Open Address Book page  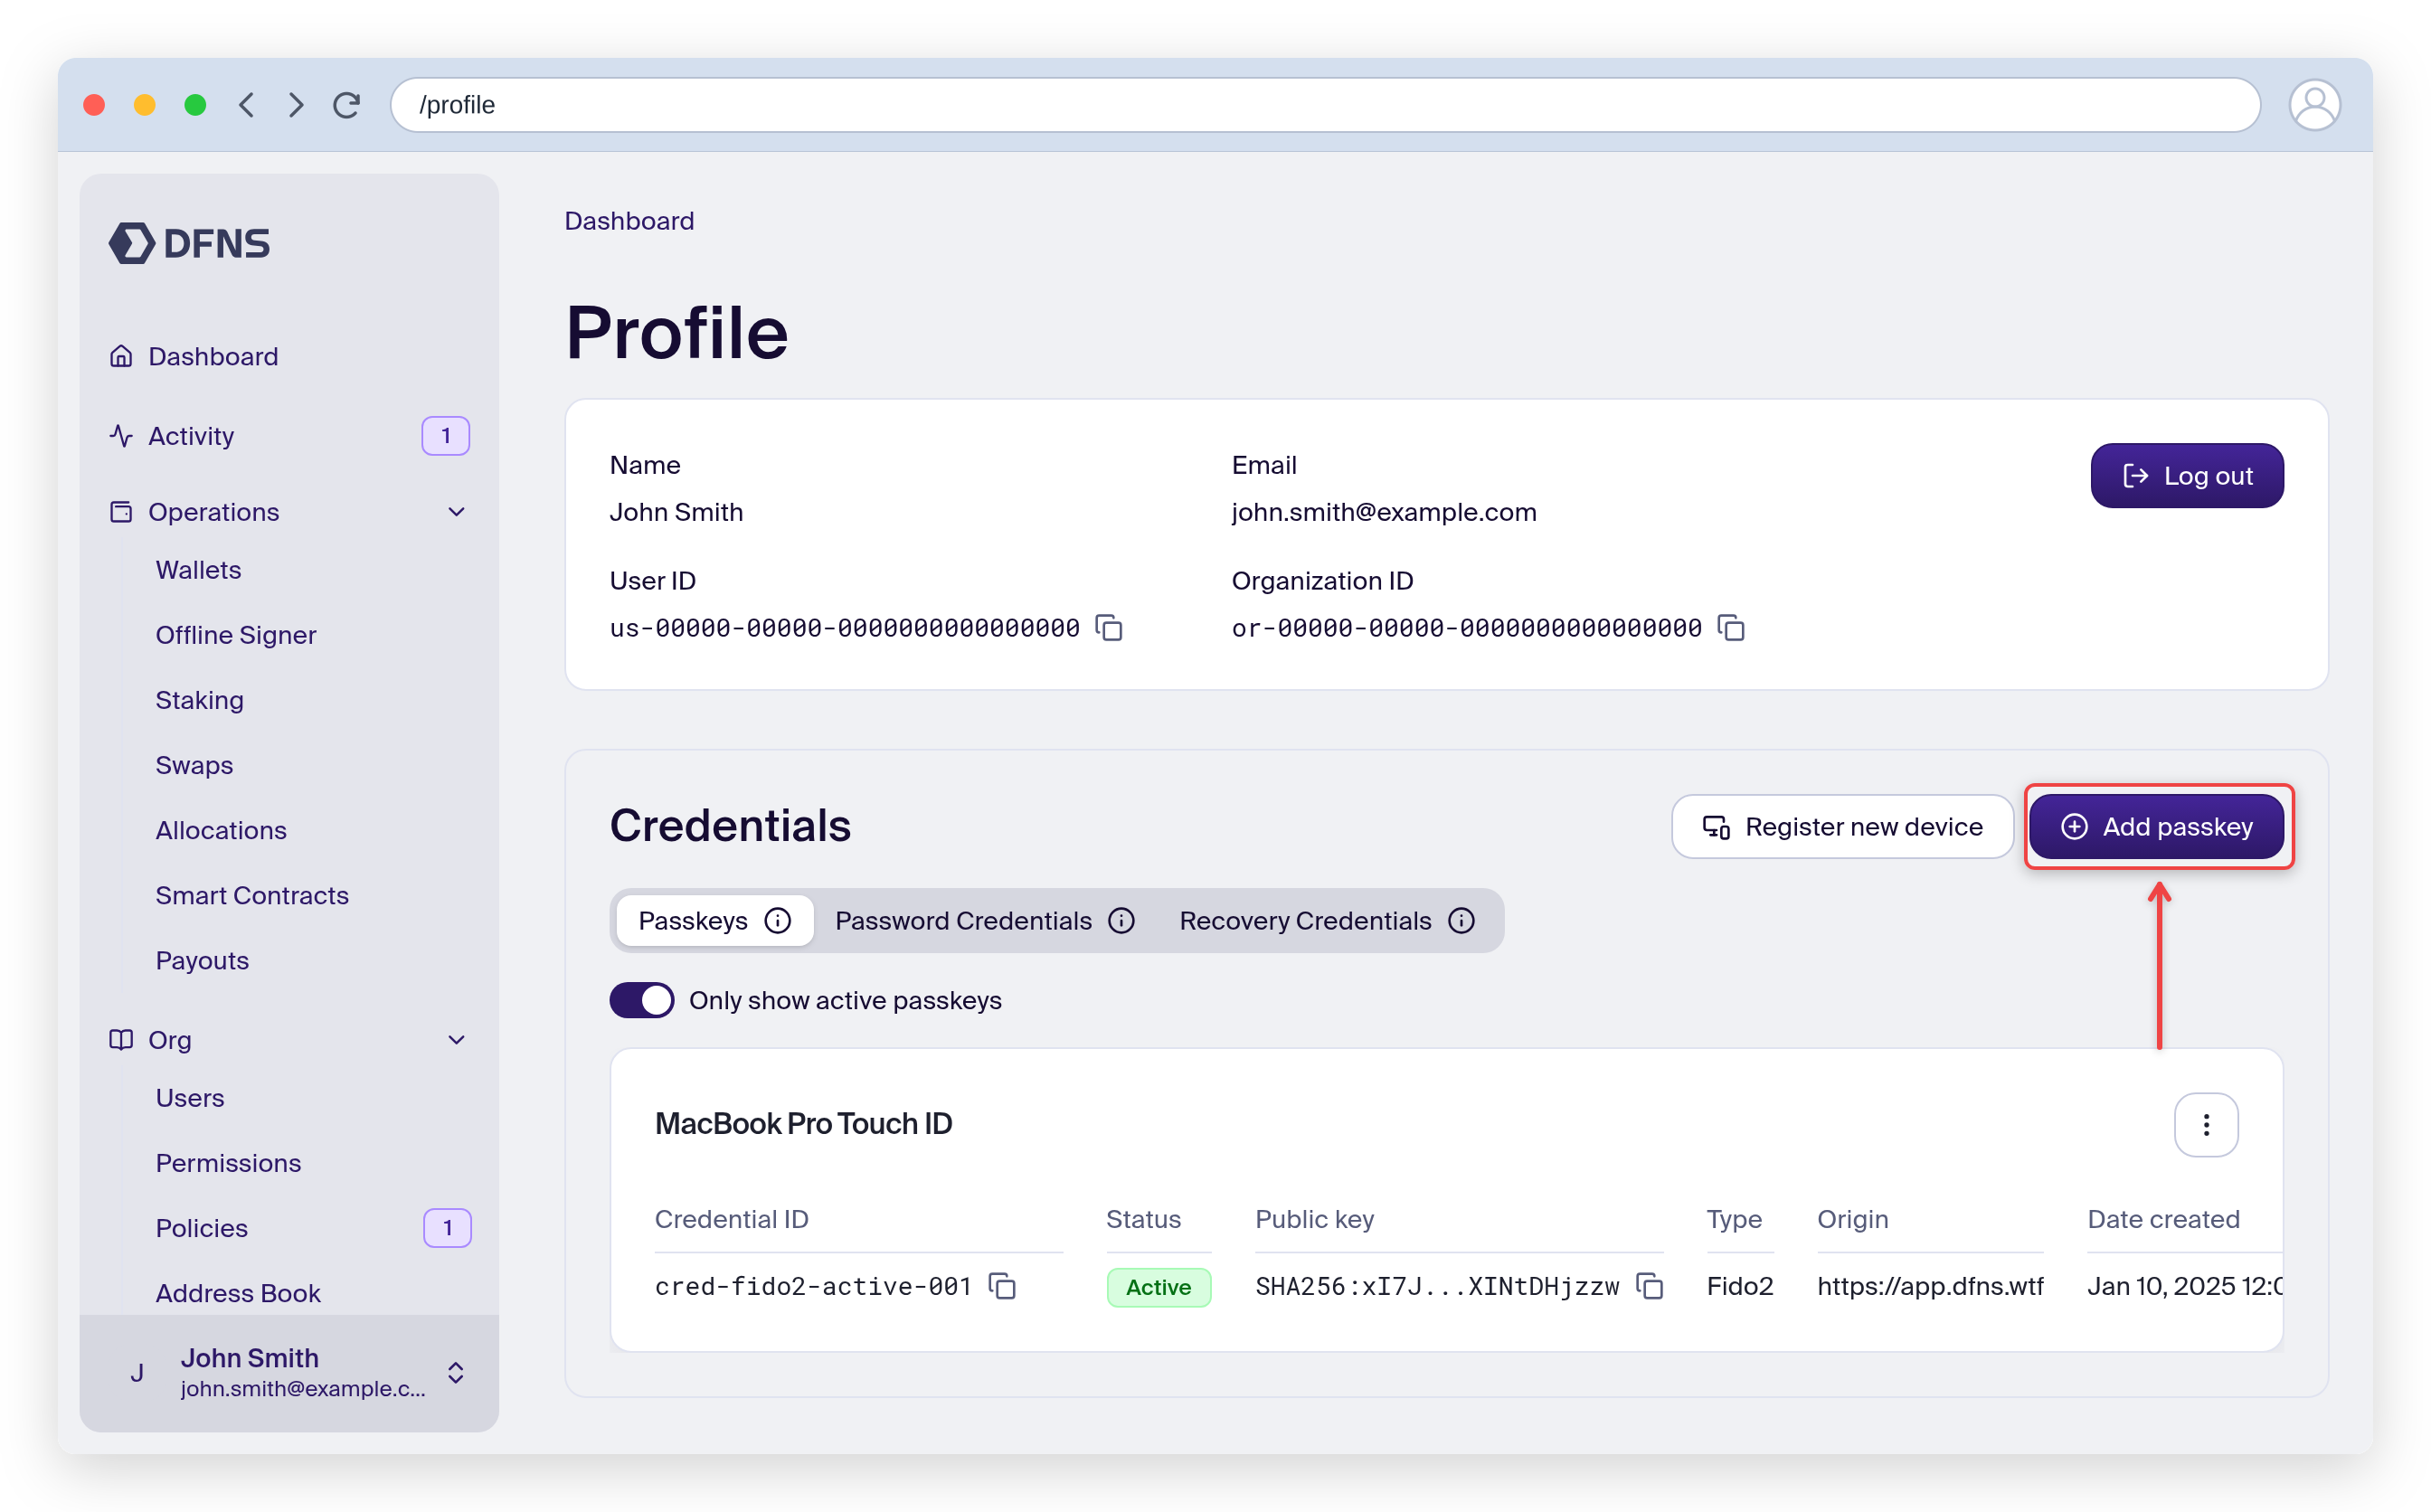(x=238, y=1293)
